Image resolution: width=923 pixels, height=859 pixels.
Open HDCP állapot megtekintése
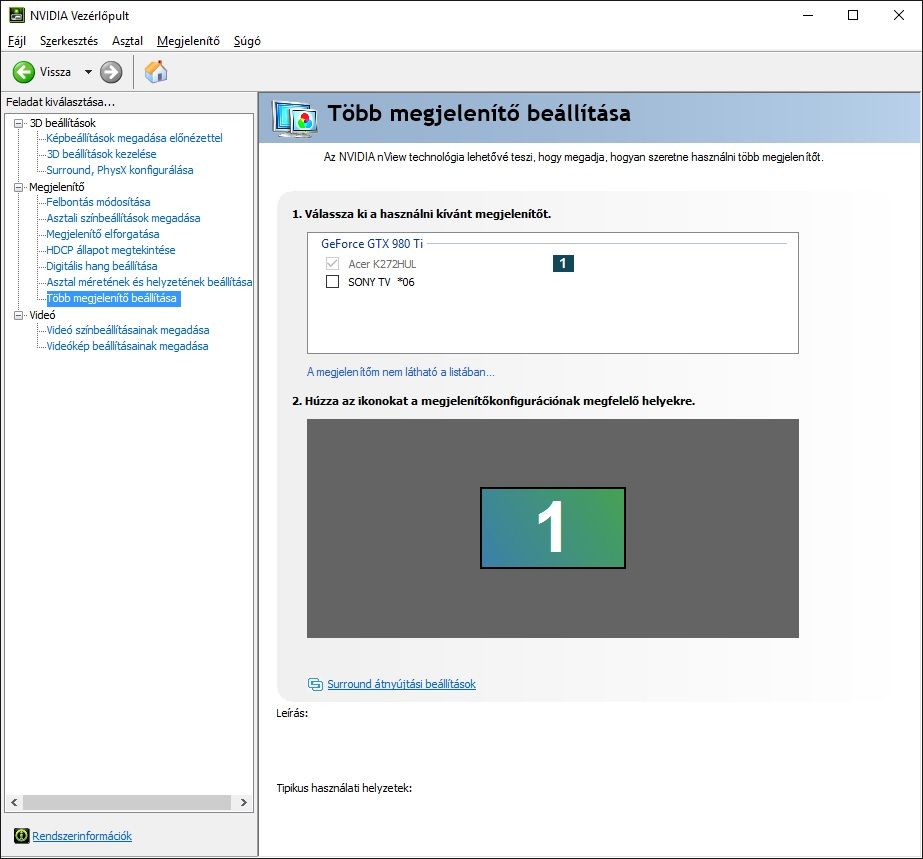(x=111, y=250)
